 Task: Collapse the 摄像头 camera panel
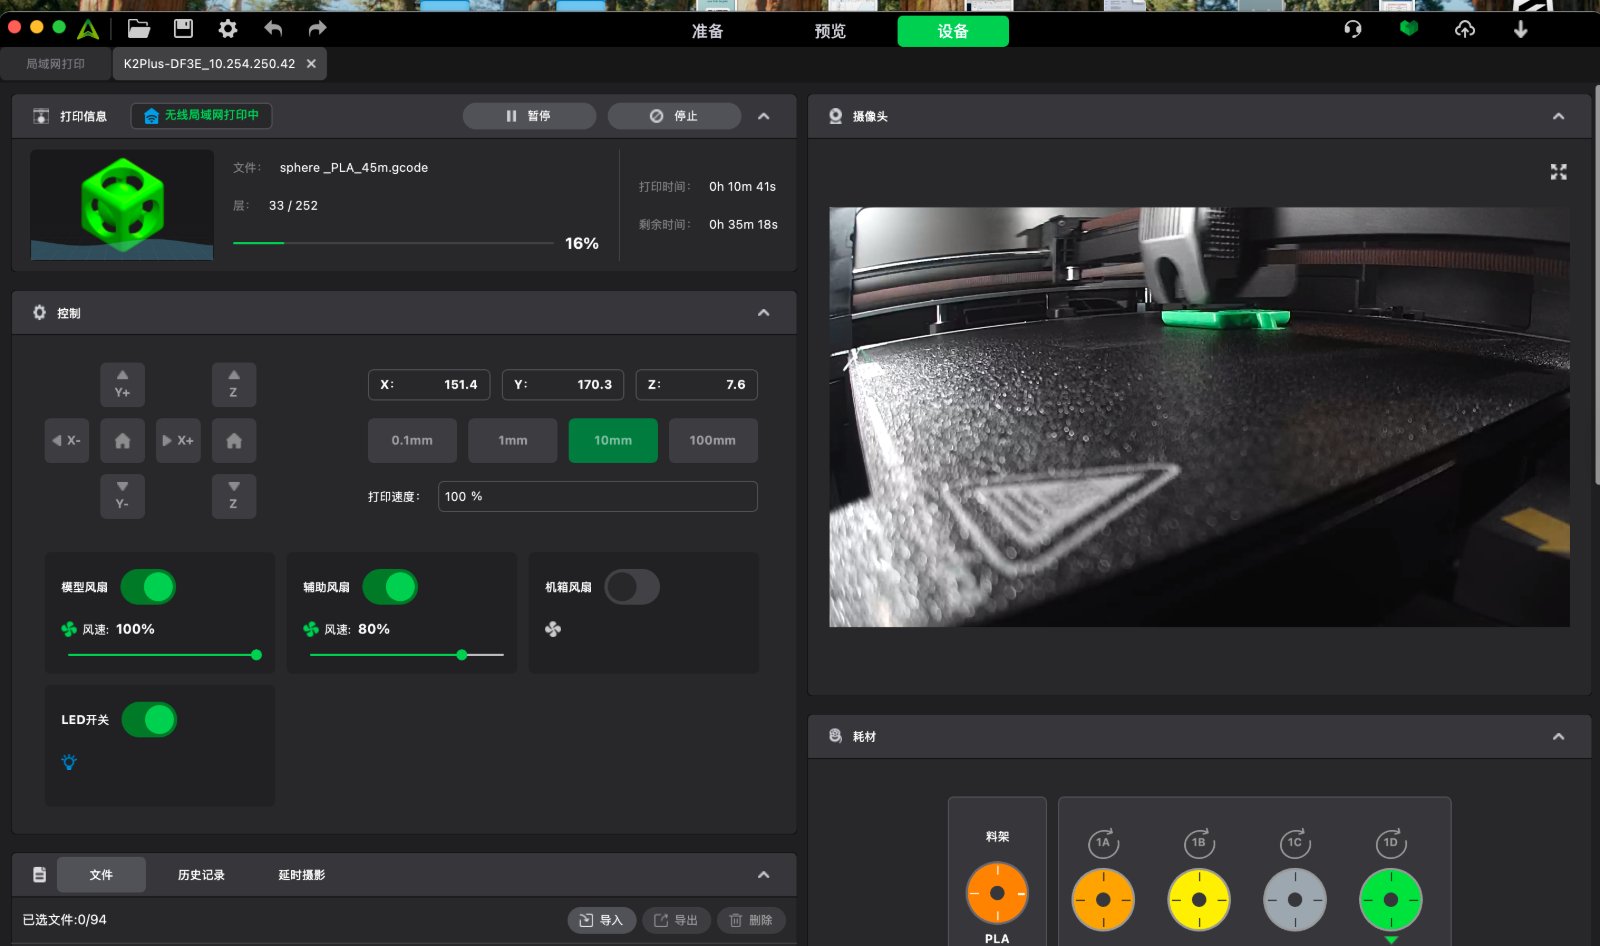point(1558,116)
